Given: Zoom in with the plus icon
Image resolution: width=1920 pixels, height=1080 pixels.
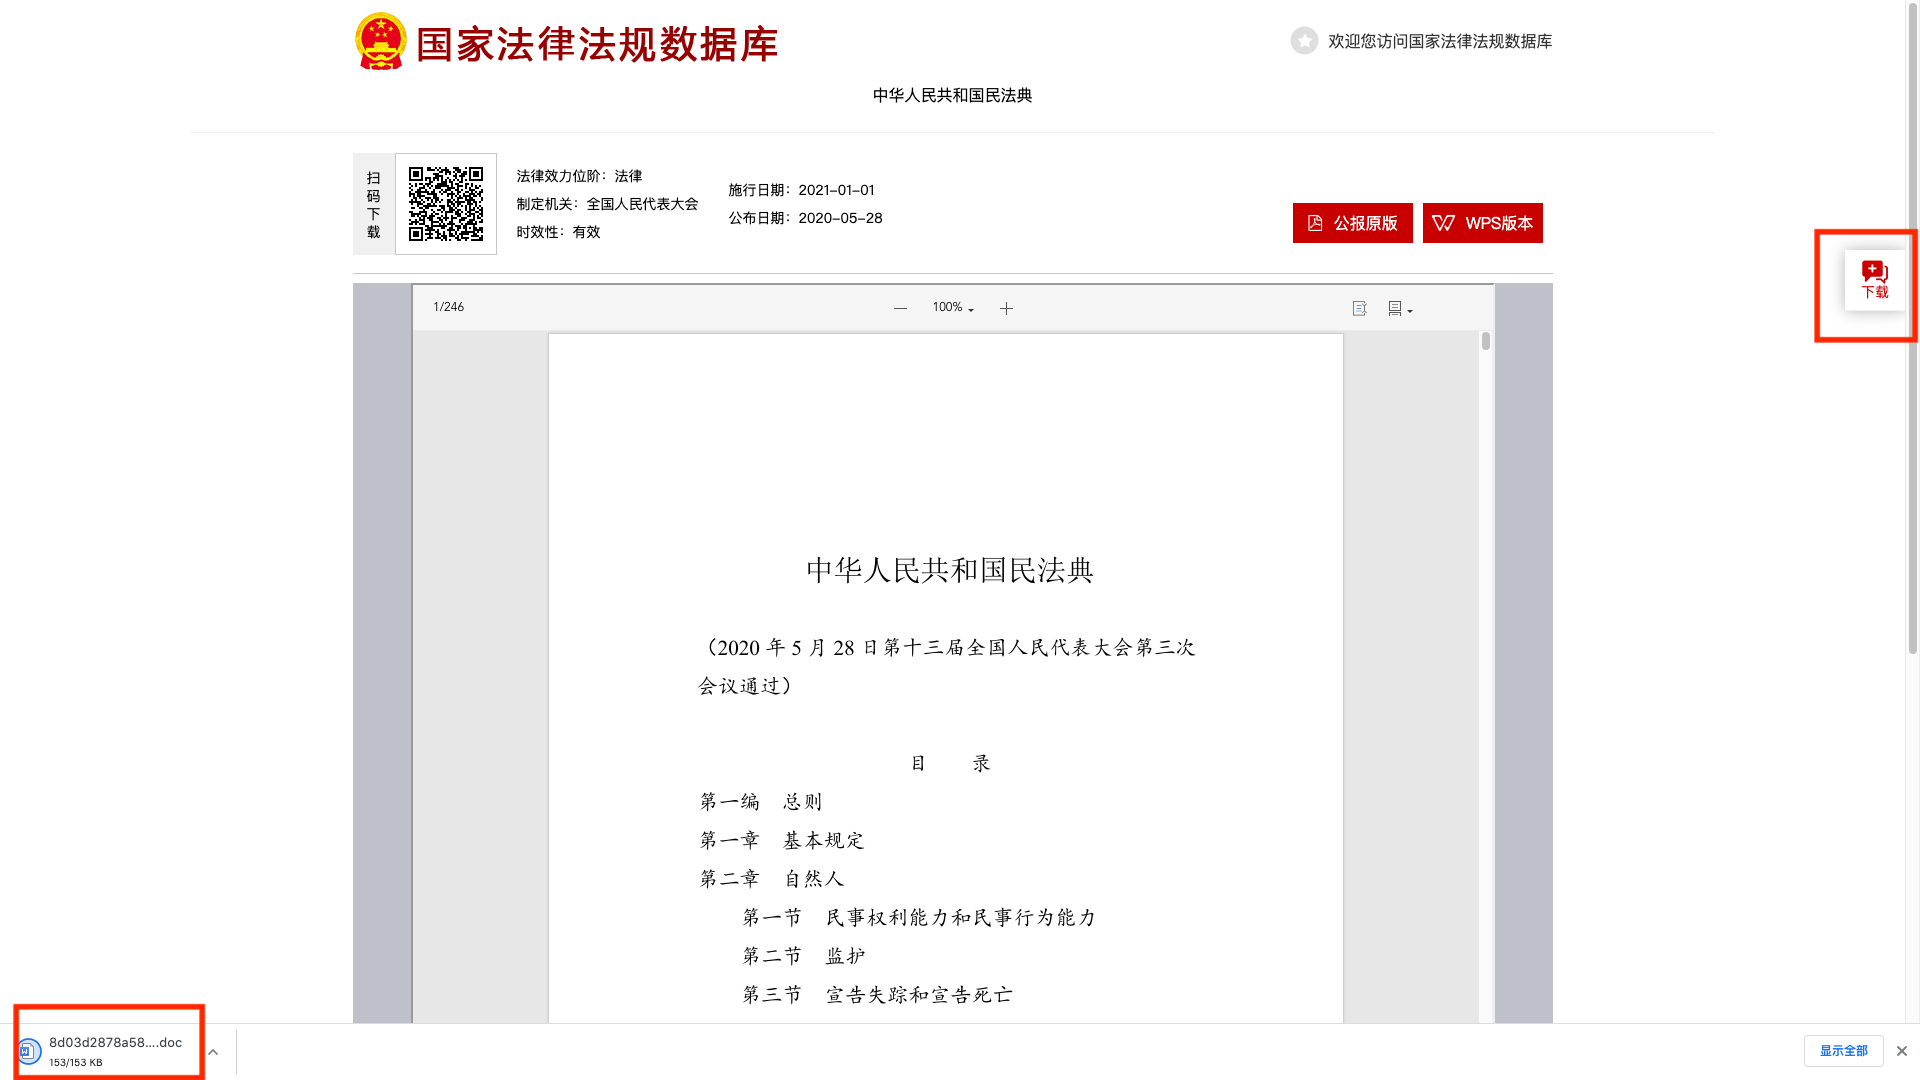Looking at the screenshot, I should 1006,308.
